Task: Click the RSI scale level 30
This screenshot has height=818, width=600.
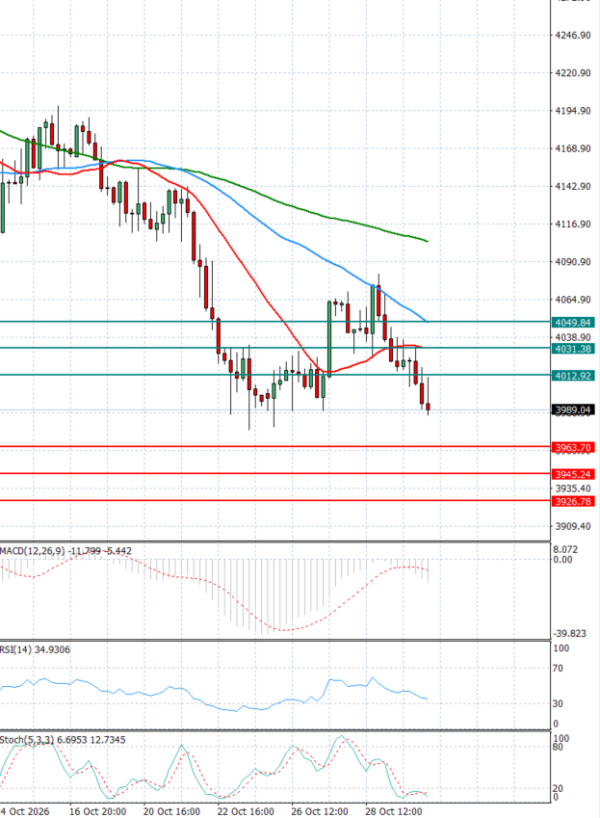Action: coord(558,704)
